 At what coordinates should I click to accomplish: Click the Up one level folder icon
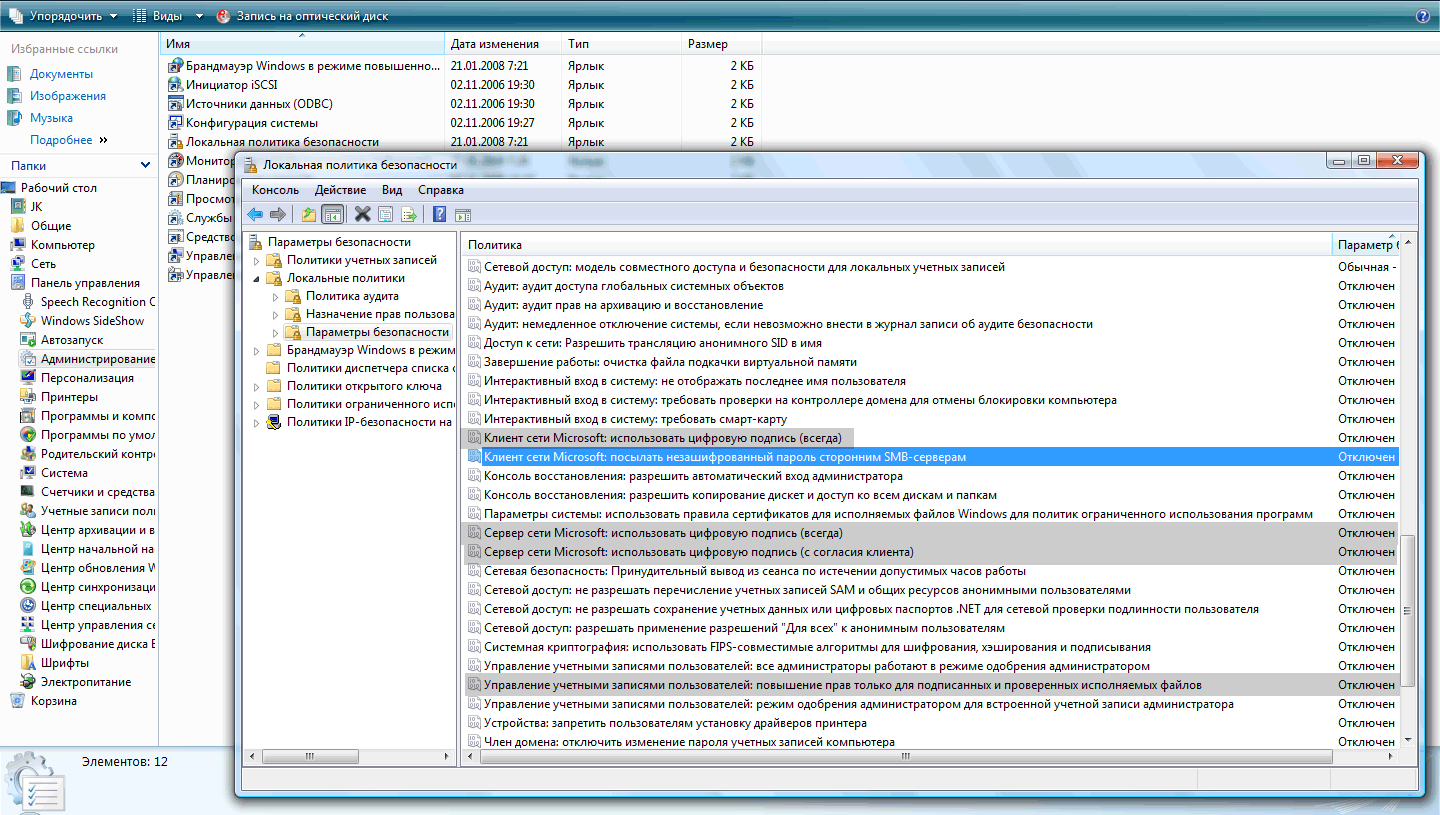(309, 214)
